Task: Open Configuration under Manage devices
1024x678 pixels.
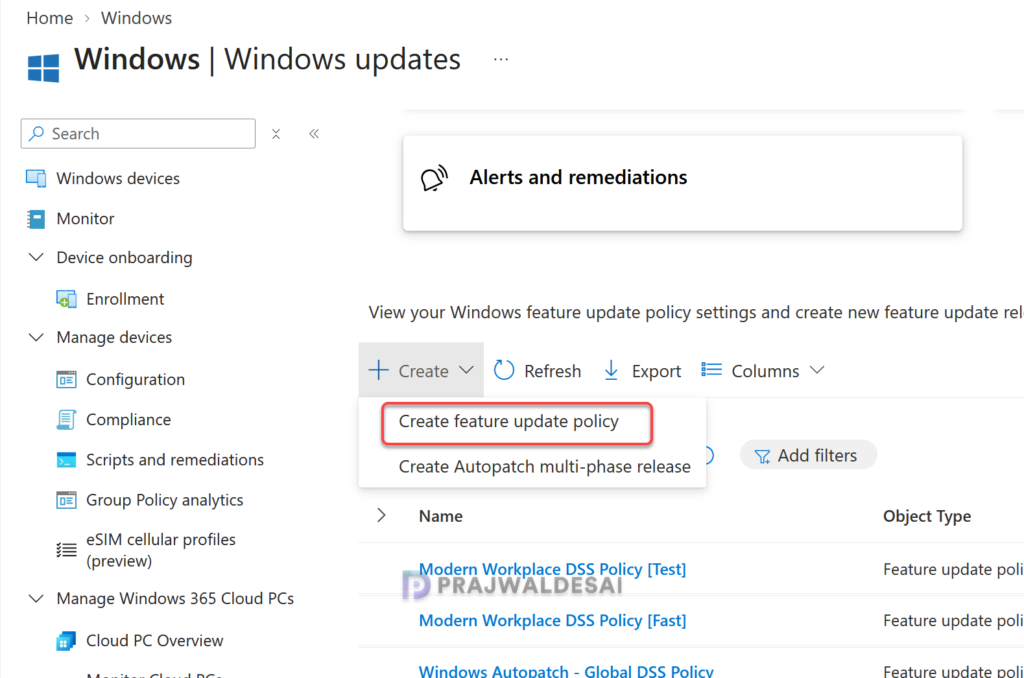Action: tap(135, 379)
